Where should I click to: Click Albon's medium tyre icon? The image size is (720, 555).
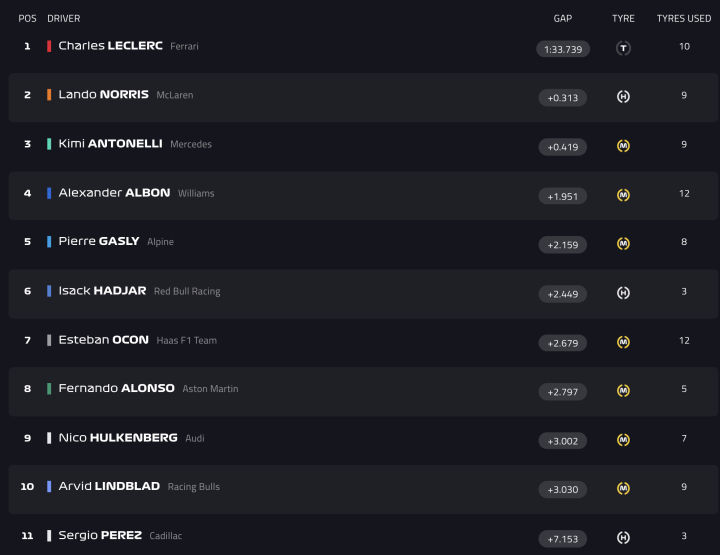pyautogui.click(x=623, y=195)
